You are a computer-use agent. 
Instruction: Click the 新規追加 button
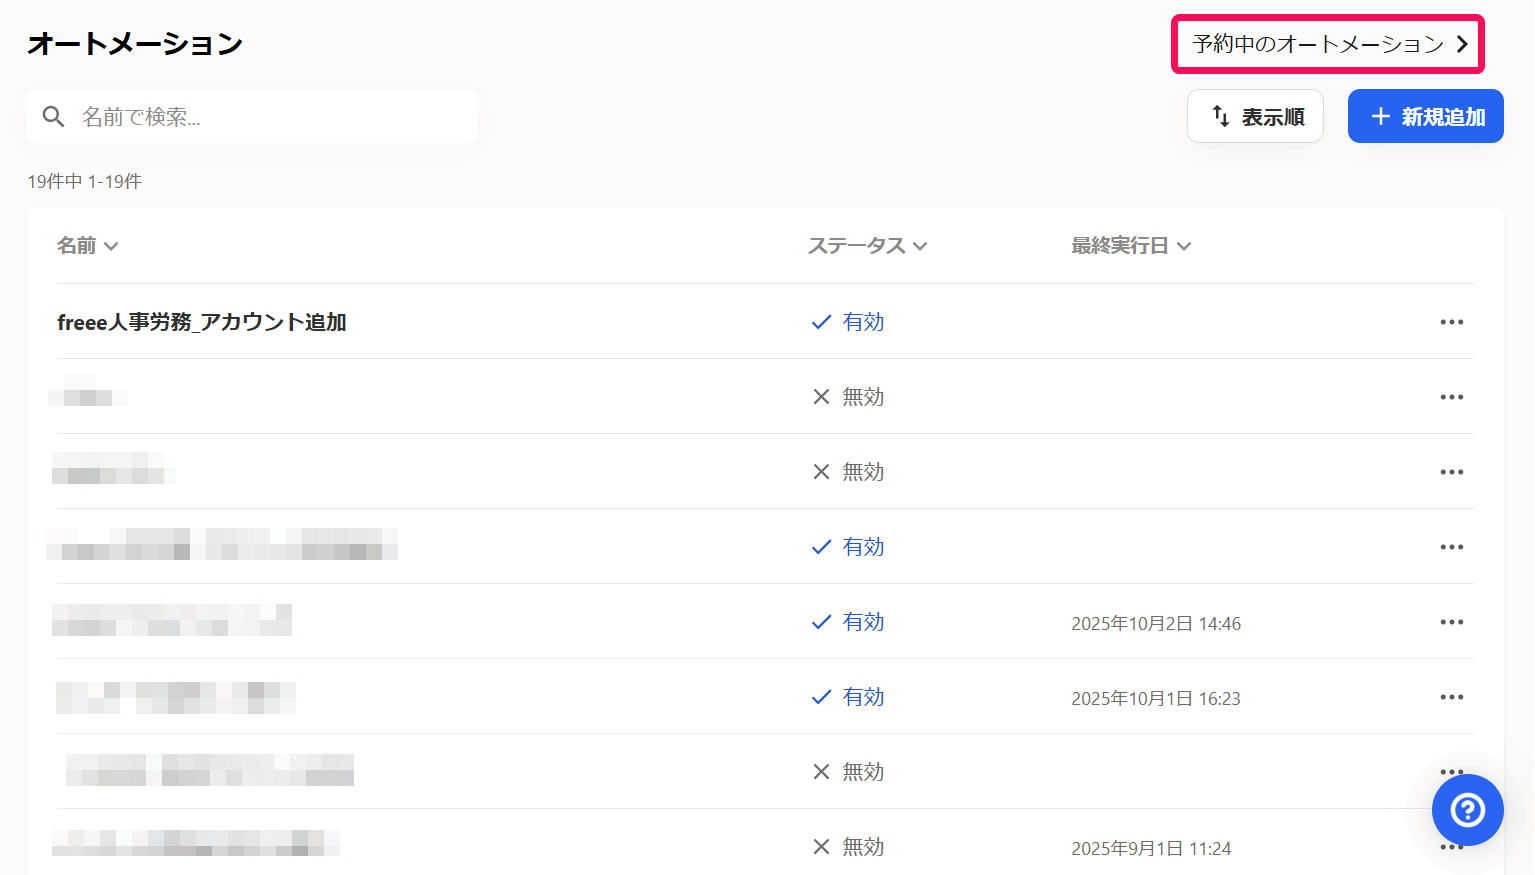[x=1426, y=116]
